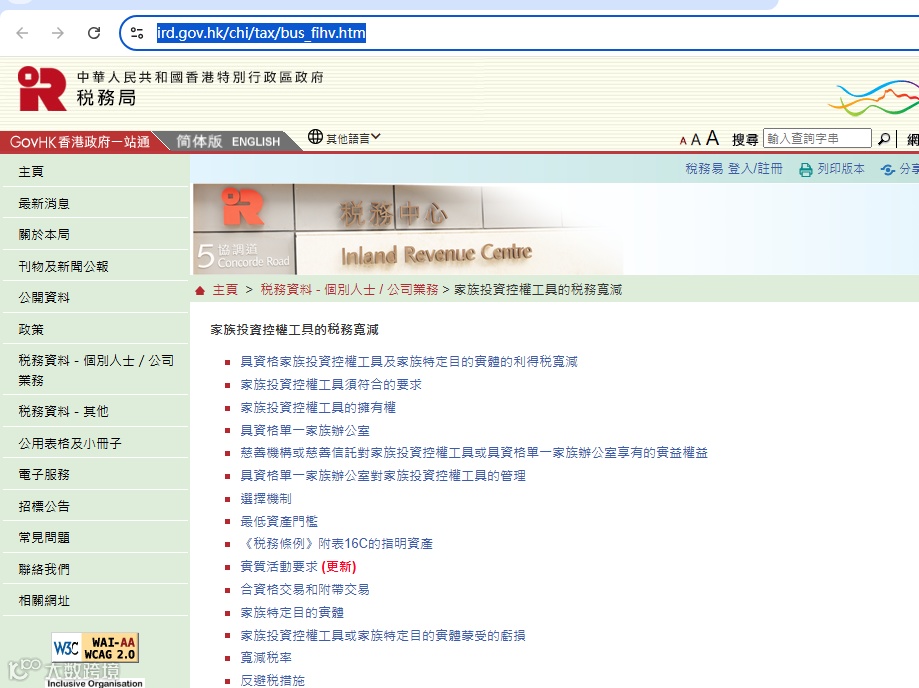This screenshot has width=919, height=688.
Task: Click the W3C WAI-AA WCAG 2.0 badge
Action: pyautogui.click(x=95, y=648)
